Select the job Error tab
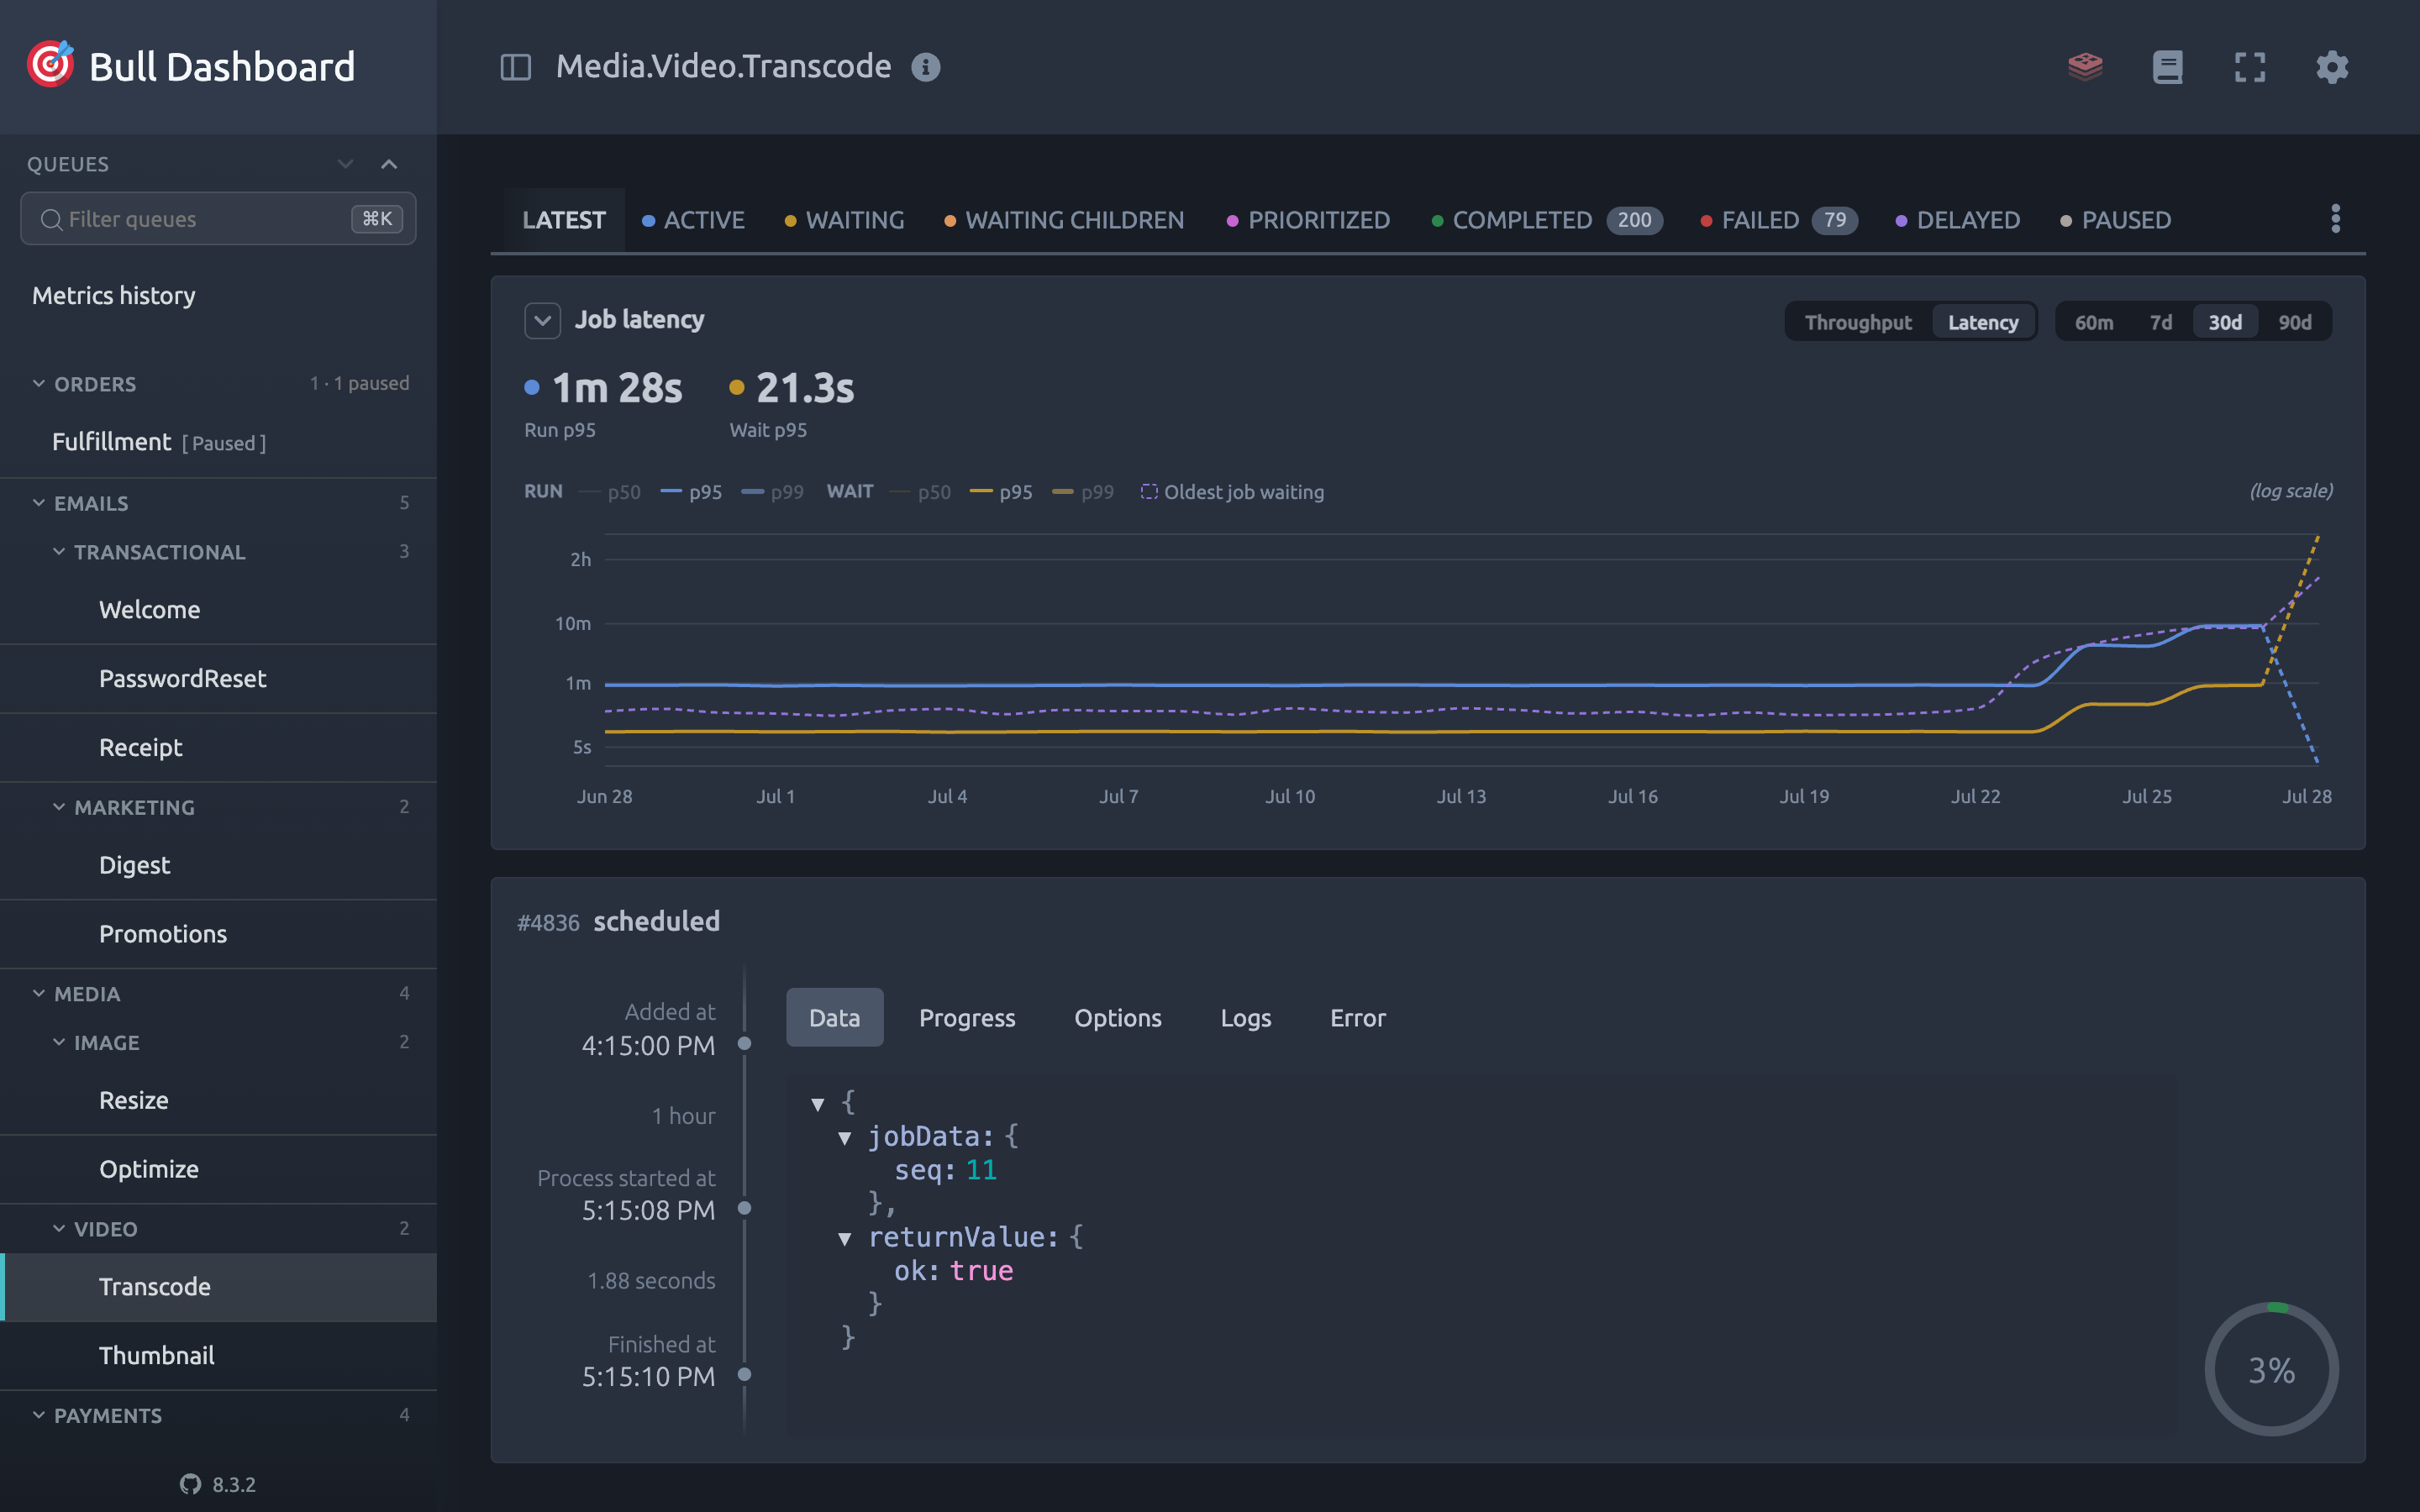The image size is (2420, 1512). (1358, 1017)
